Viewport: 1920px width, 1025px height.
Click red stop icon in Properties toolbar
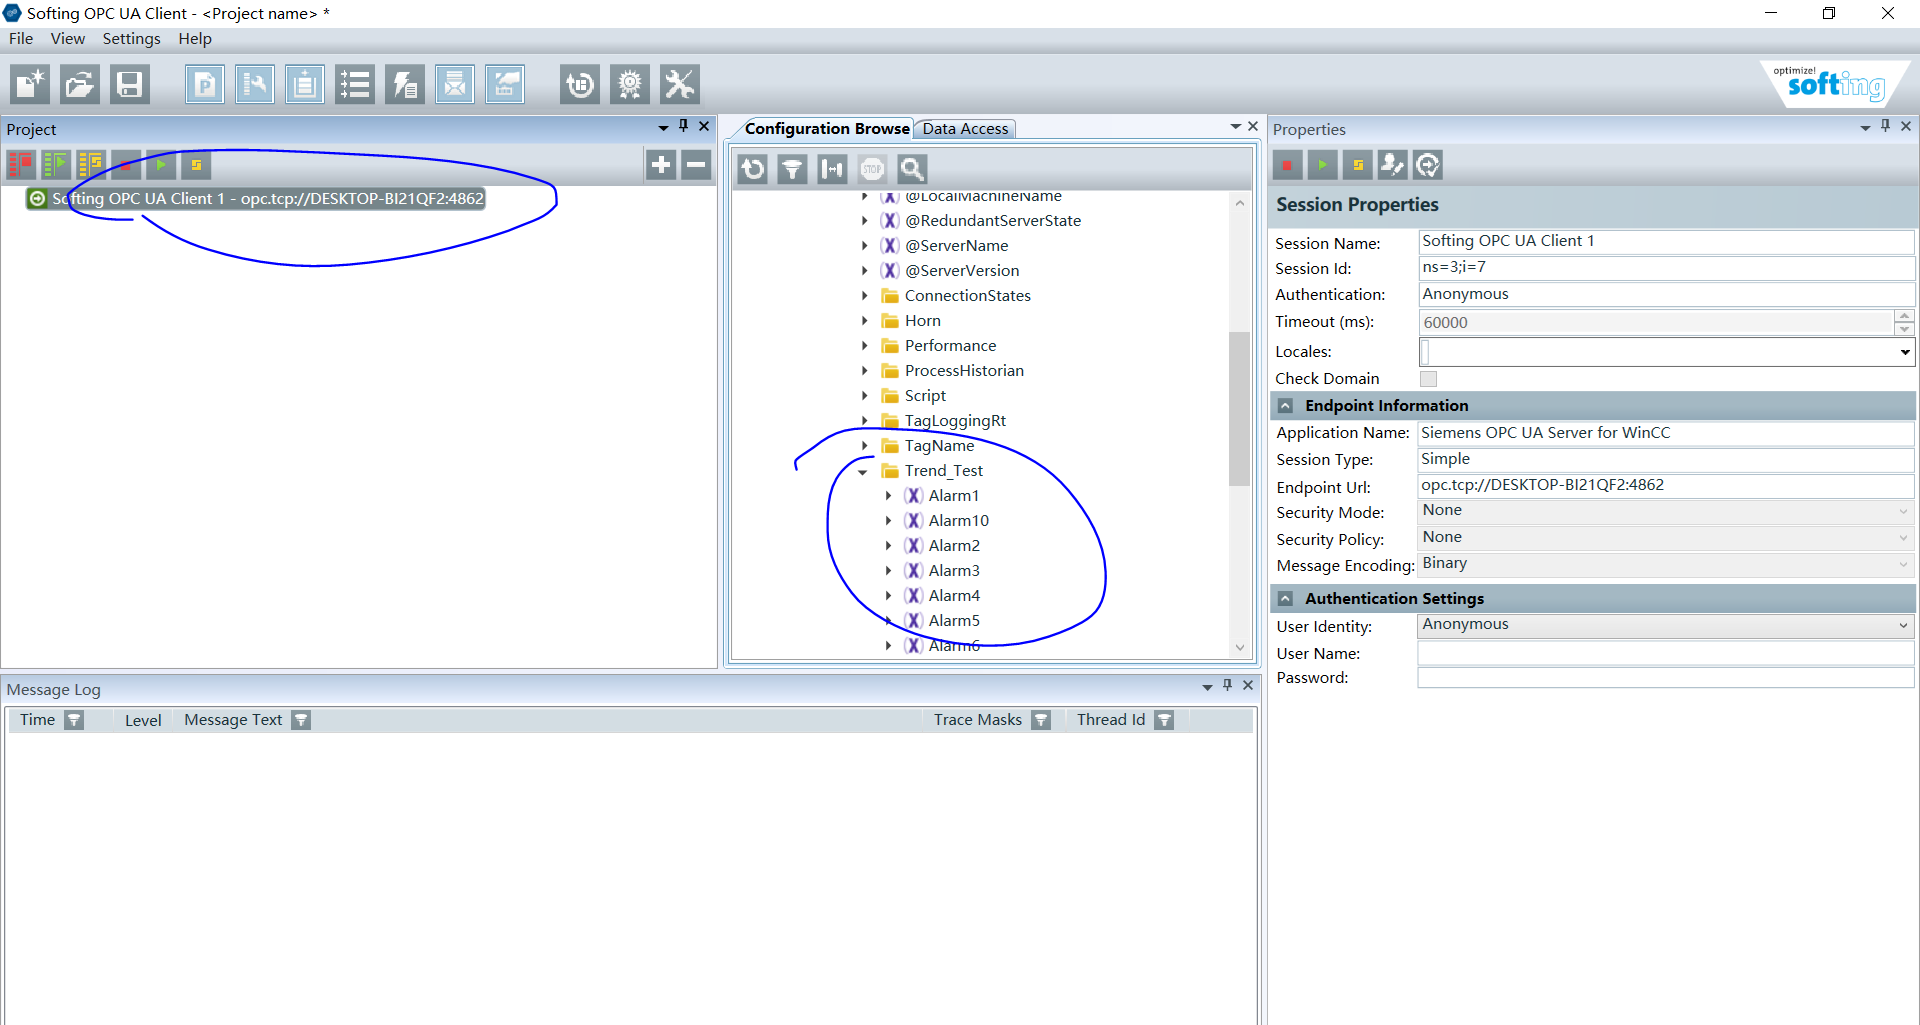tap(1288, 165)
